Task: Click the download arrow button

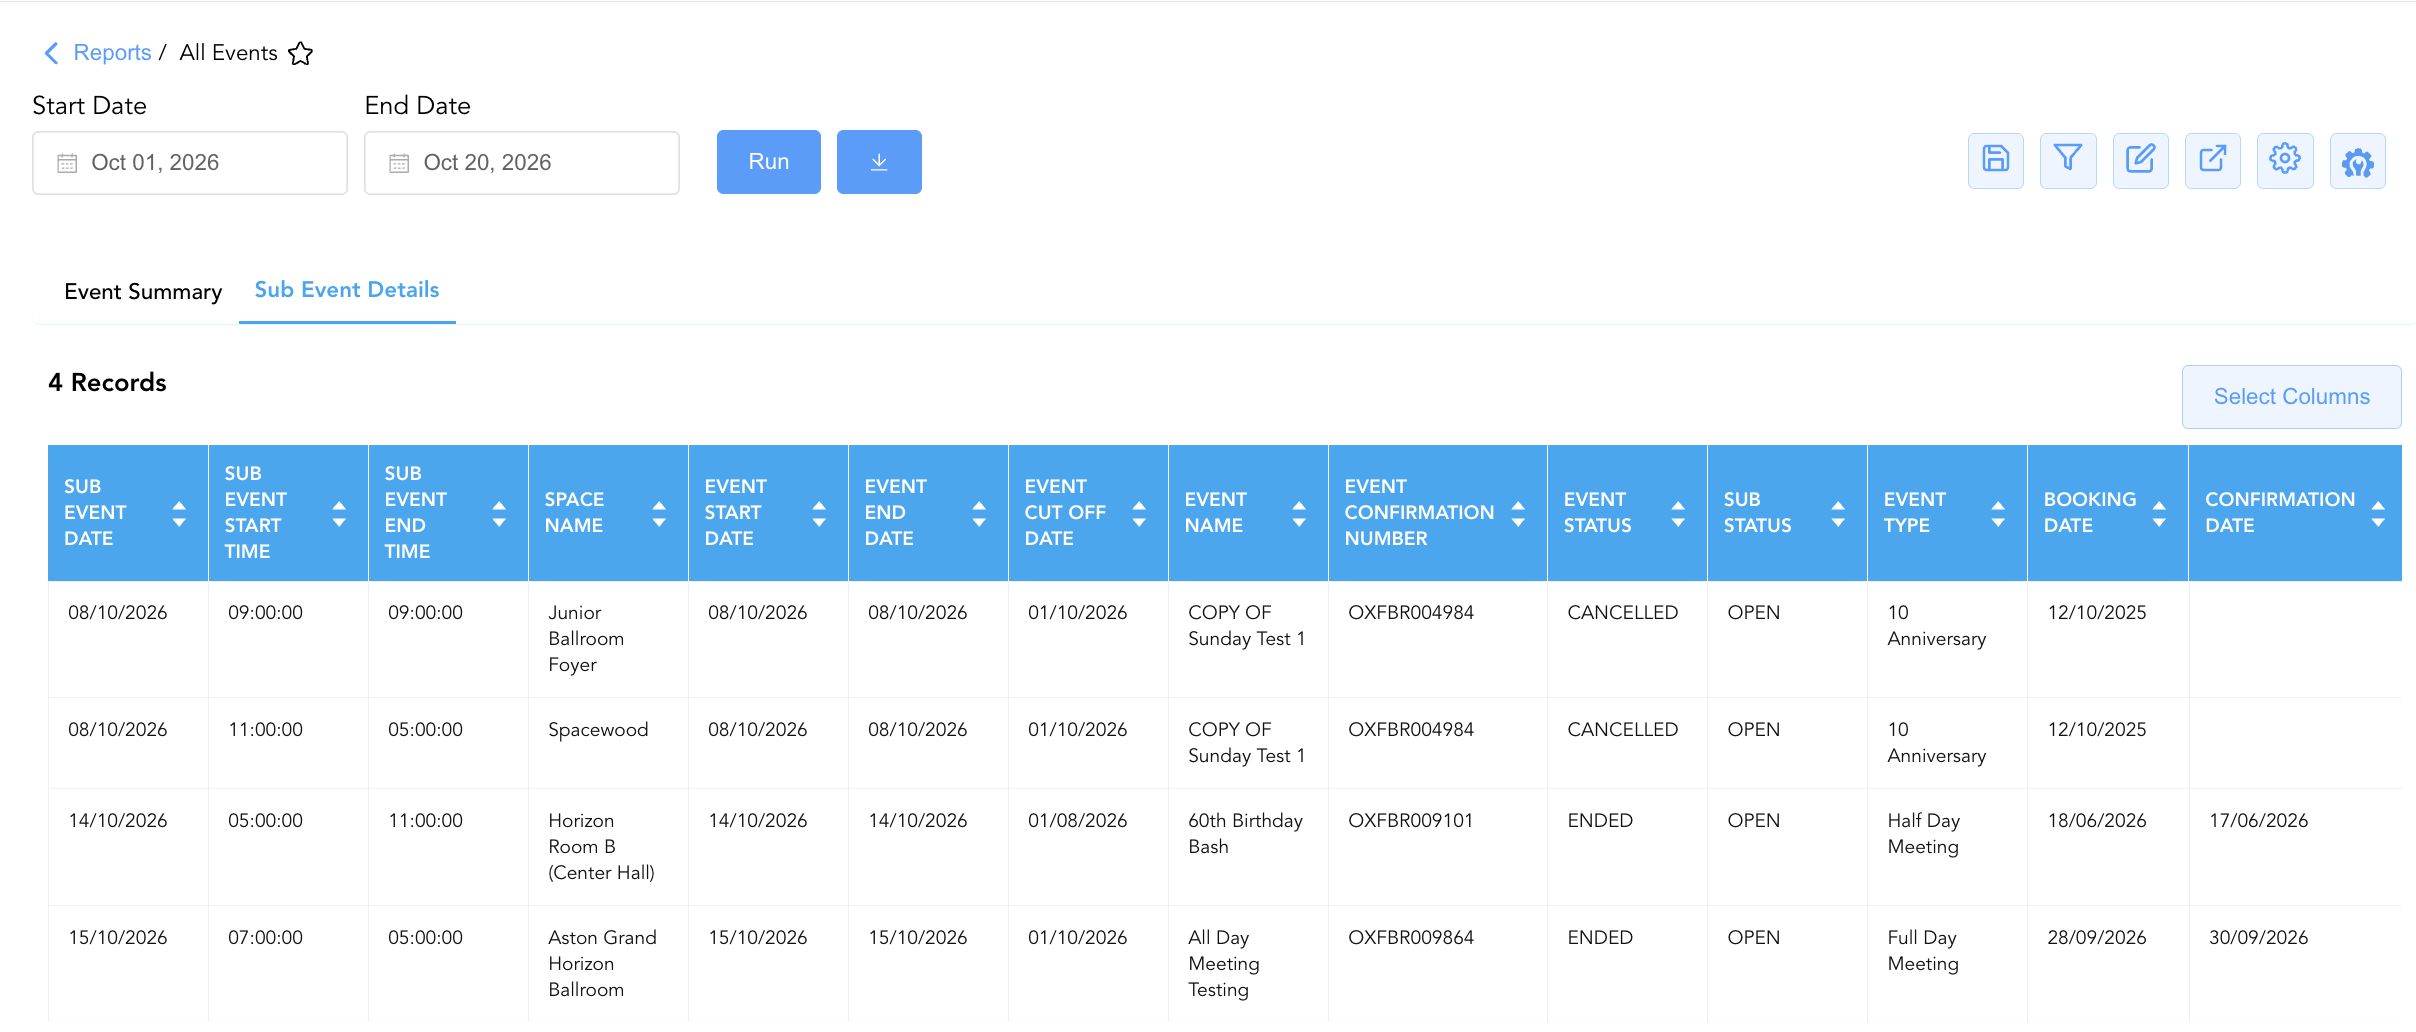Action: (879, 162)
